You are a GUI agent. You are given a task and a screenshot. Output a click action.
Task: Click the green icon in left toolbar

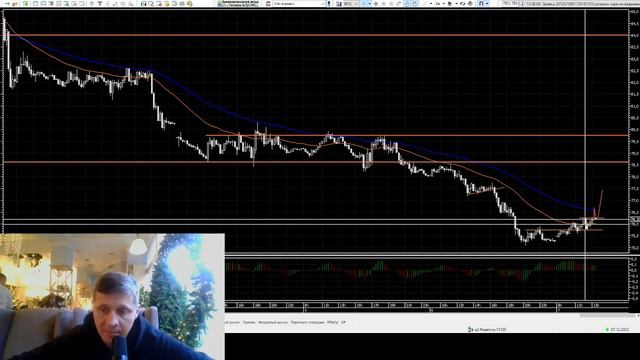click(25, 4)
